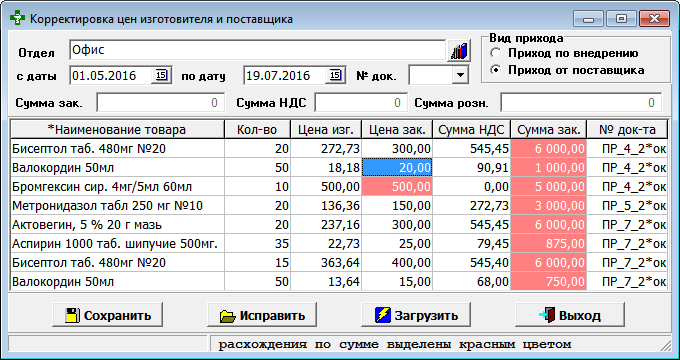Click purchase price cell '150,00'
This screenshot has width=680, height=360.
[x=397, y=205]
